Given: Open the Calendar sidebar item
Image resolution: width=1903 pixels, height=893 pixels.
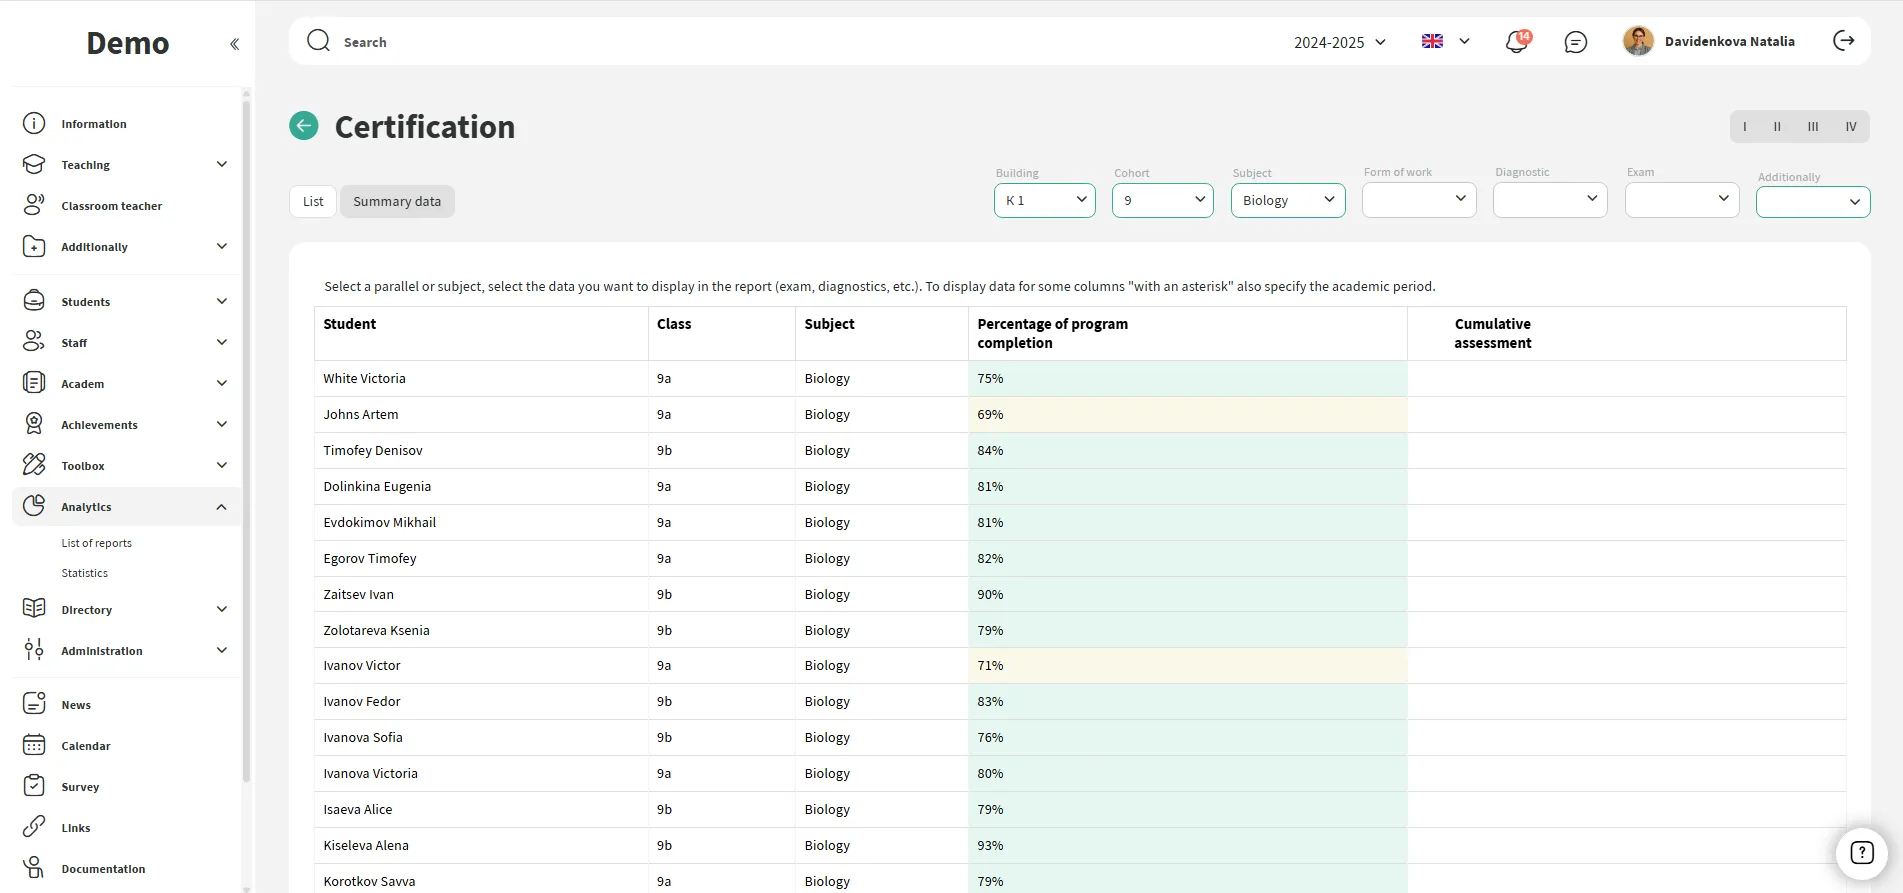Looking at the screenshot, I should pos(86,746).
